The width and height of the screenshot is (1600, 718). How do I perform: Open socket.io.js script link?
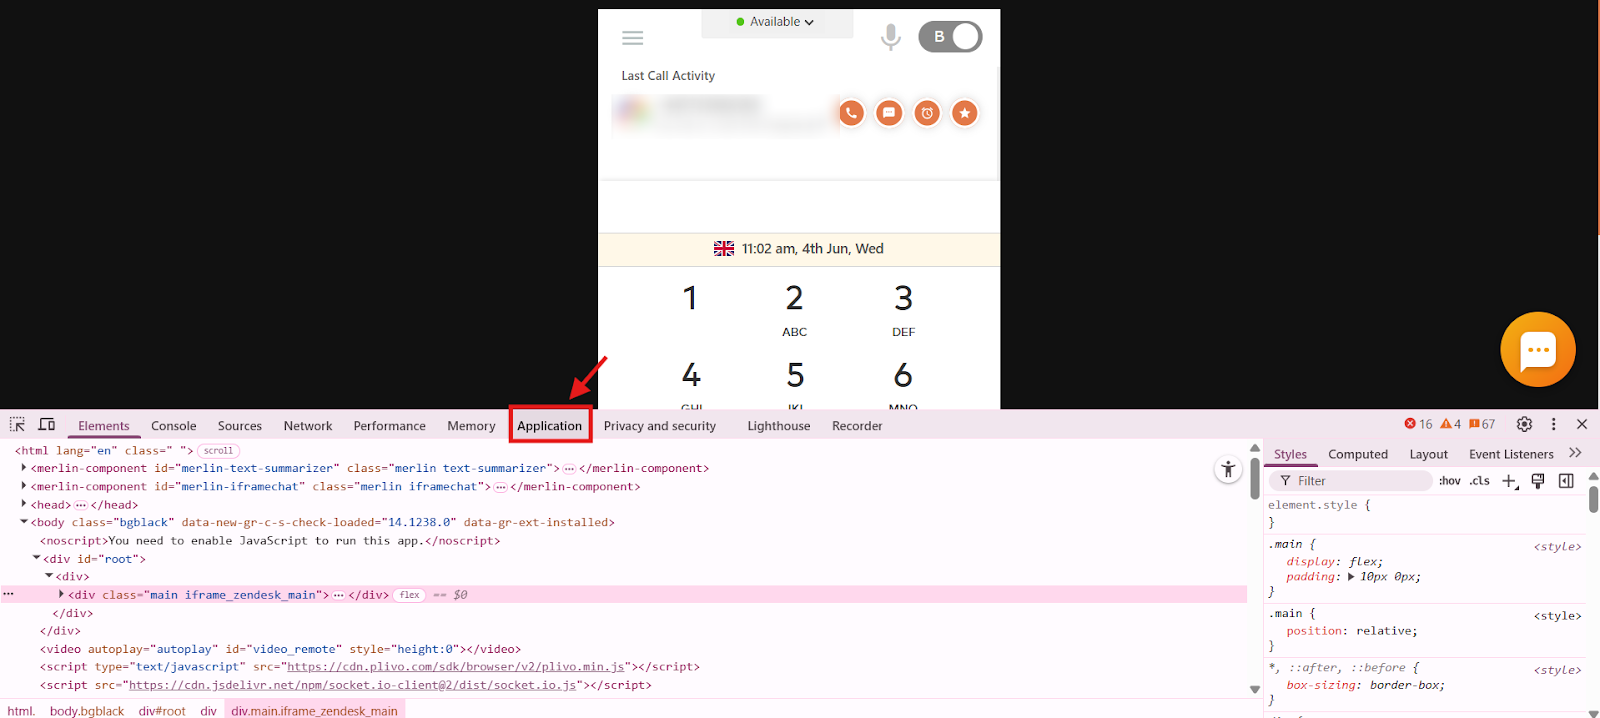(353, 685)
